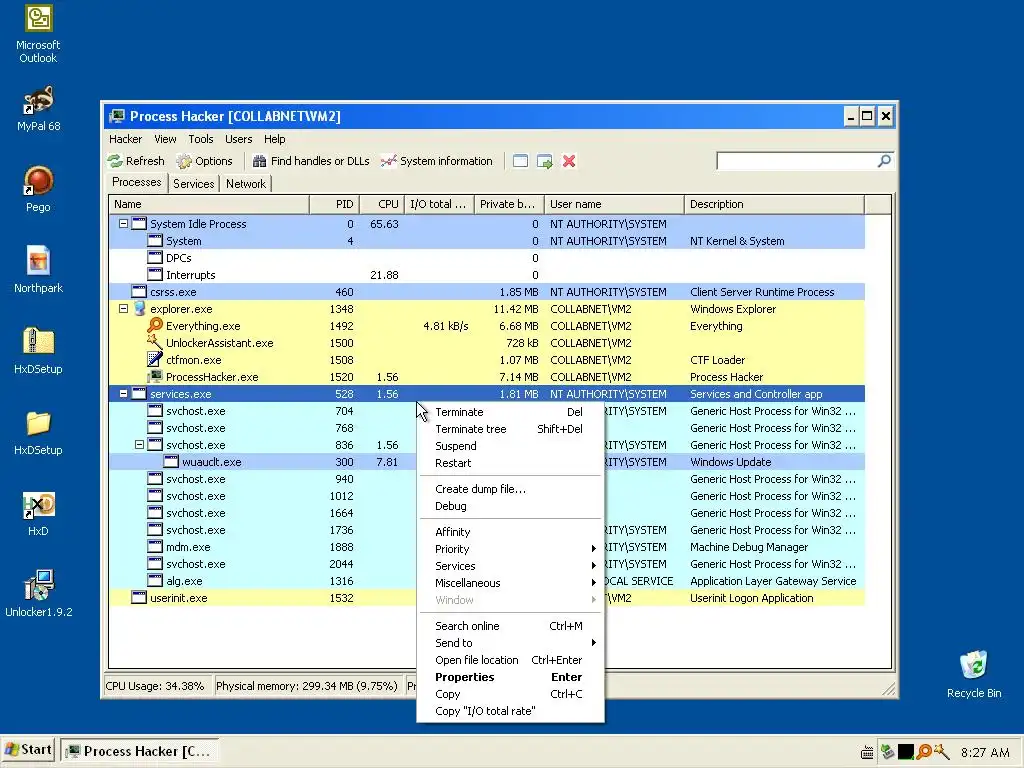Collapse the System Idle Process tree

123,223
